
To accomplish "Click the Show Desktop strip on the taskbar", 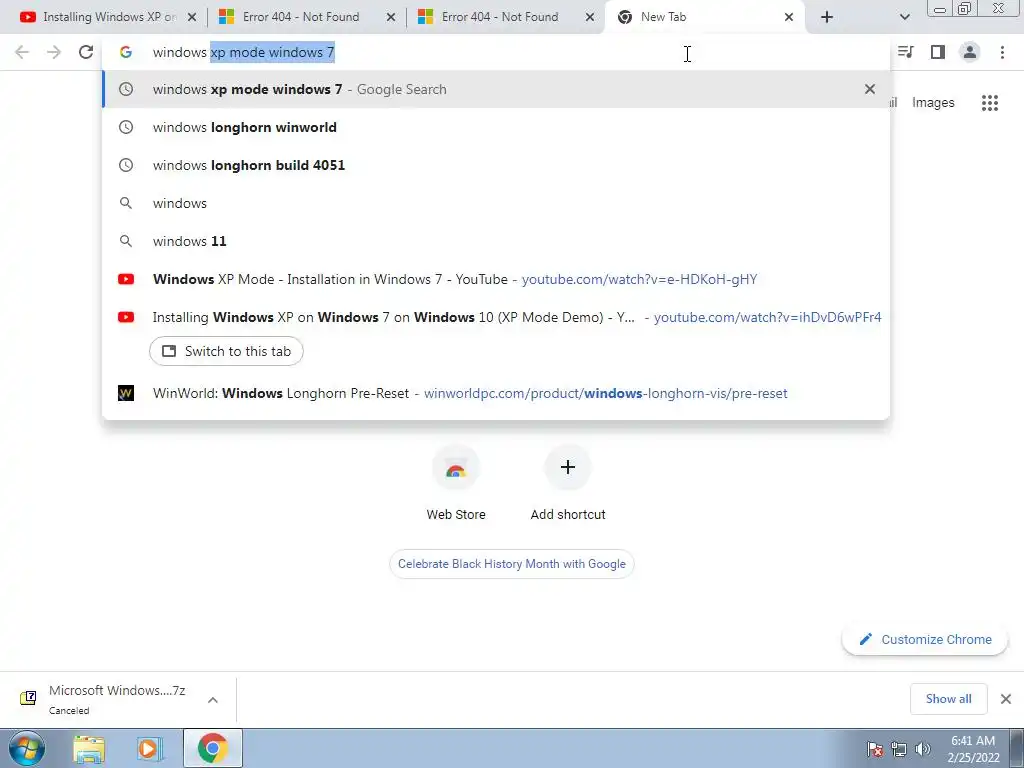I will tap(1017, 748).
